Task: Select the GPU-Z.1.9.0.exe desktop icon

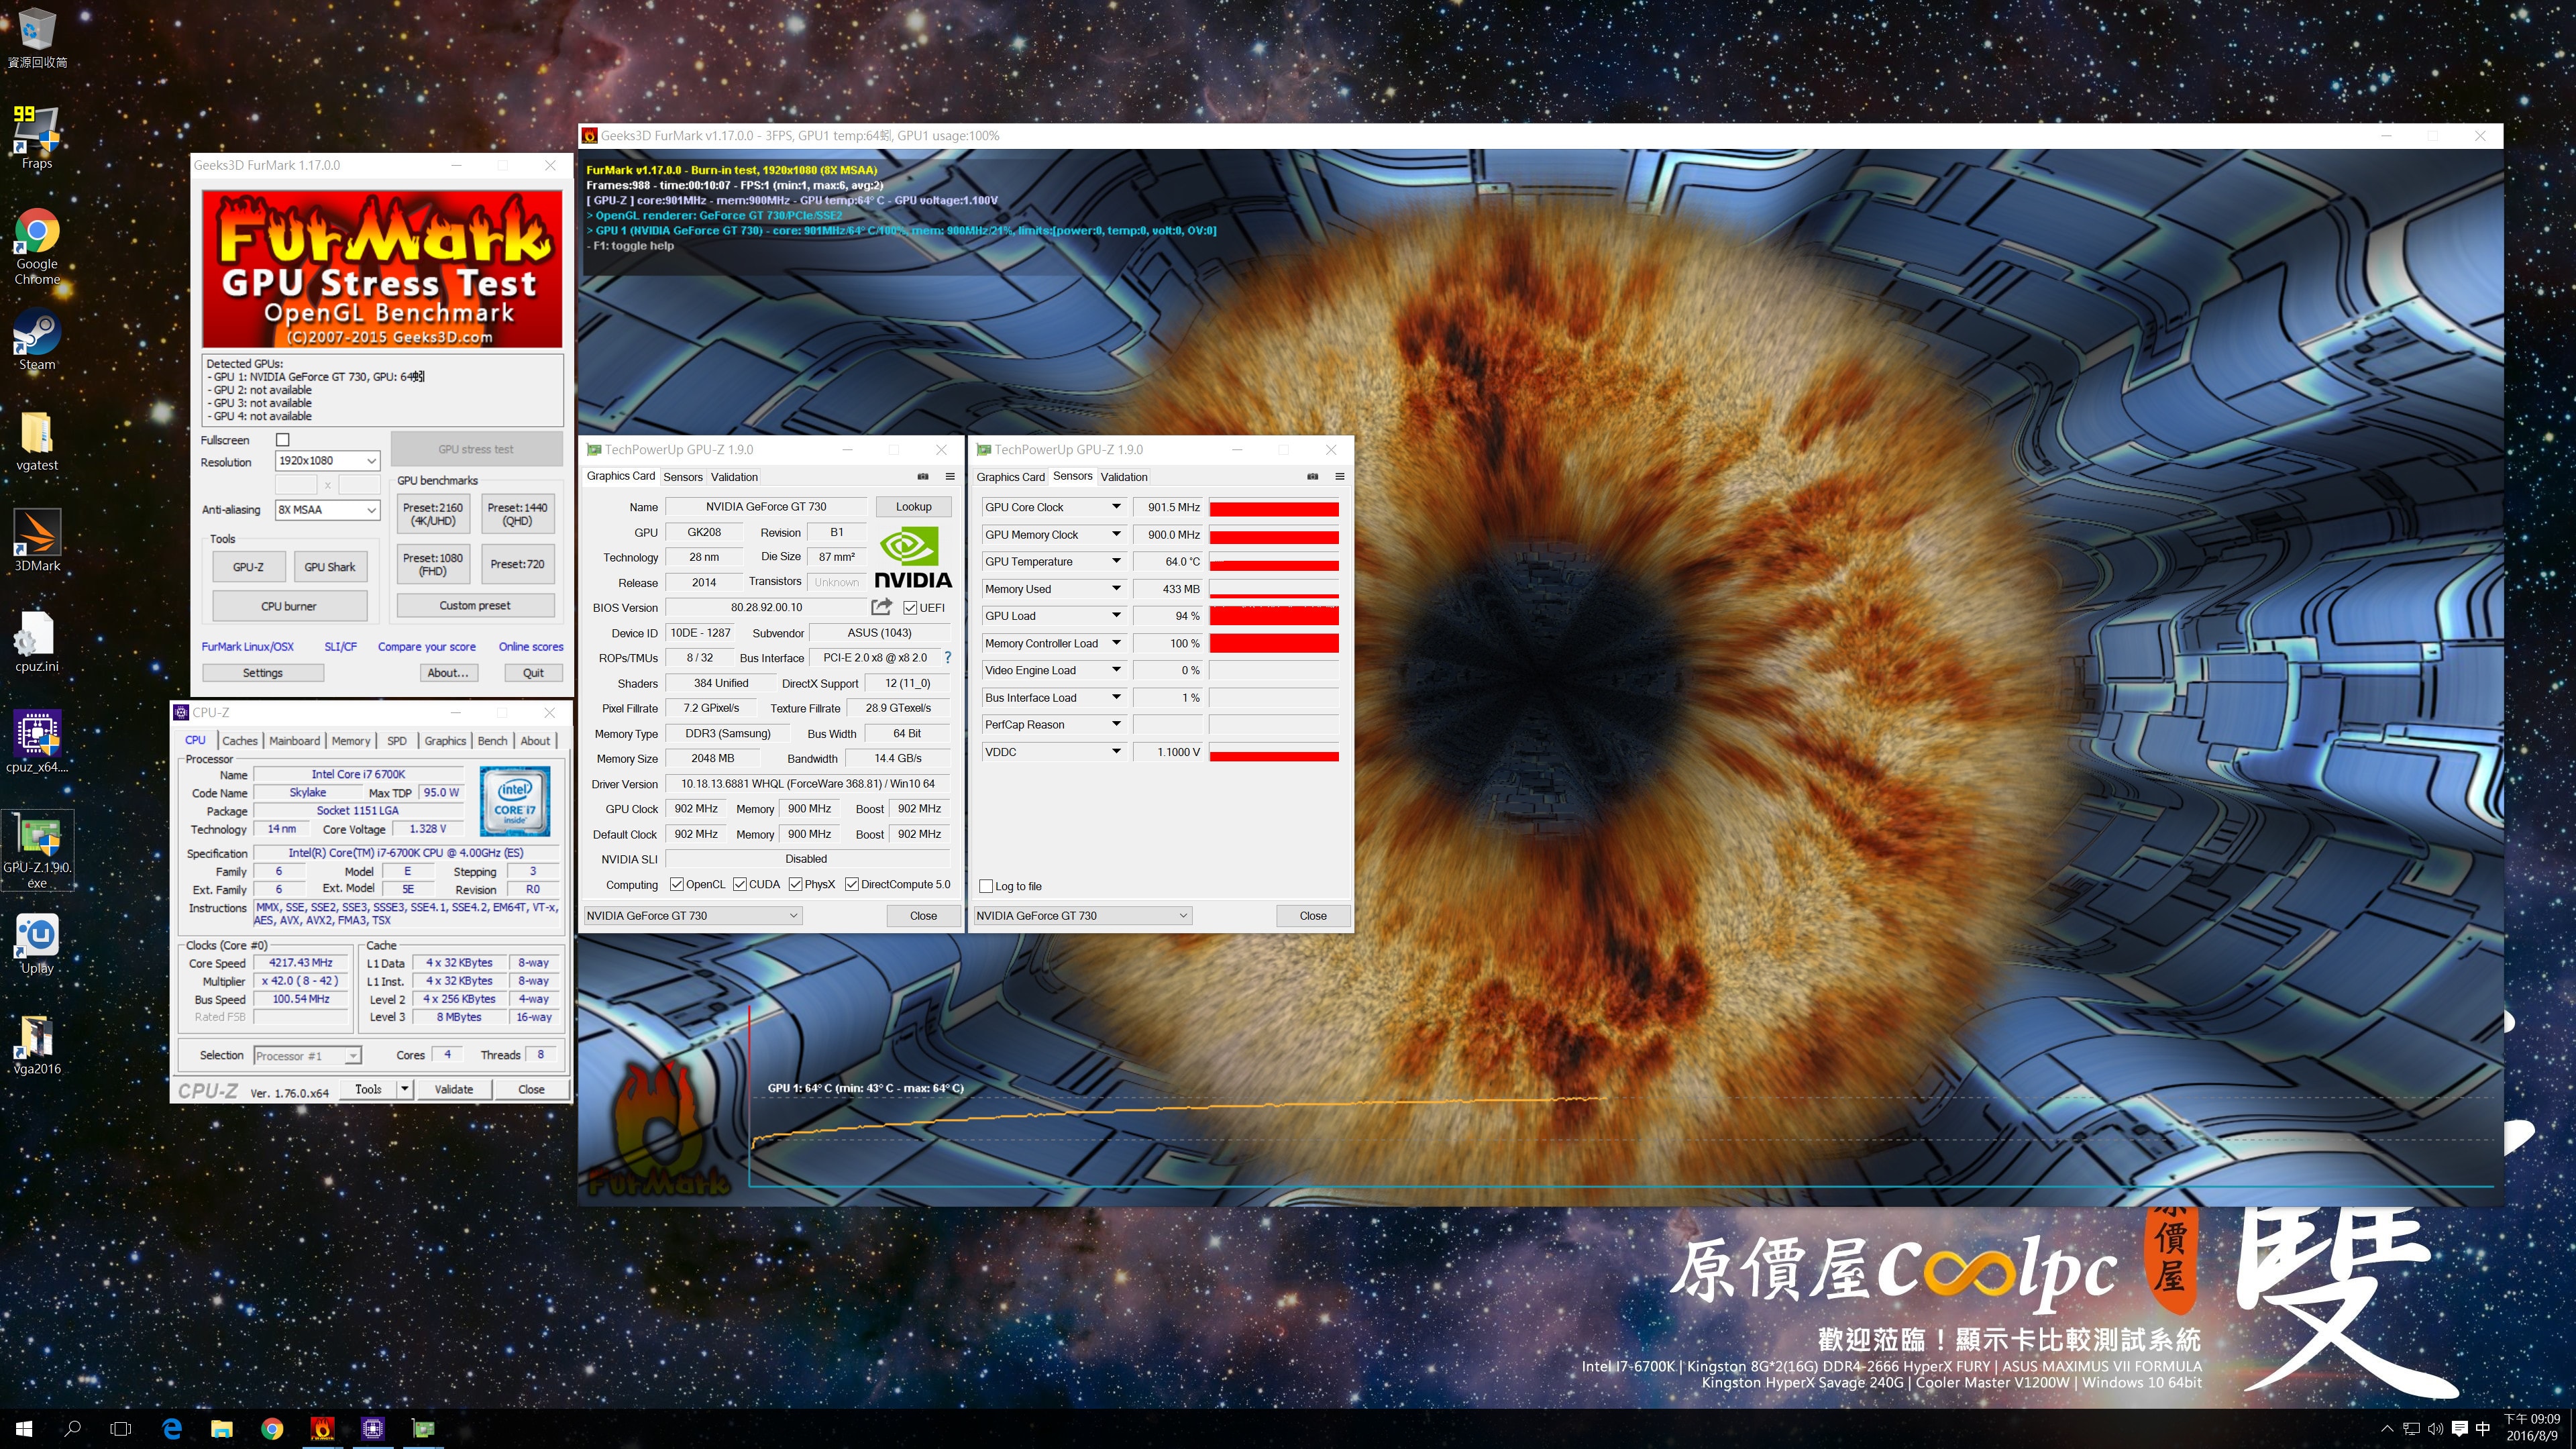Action: coord(37,850)
